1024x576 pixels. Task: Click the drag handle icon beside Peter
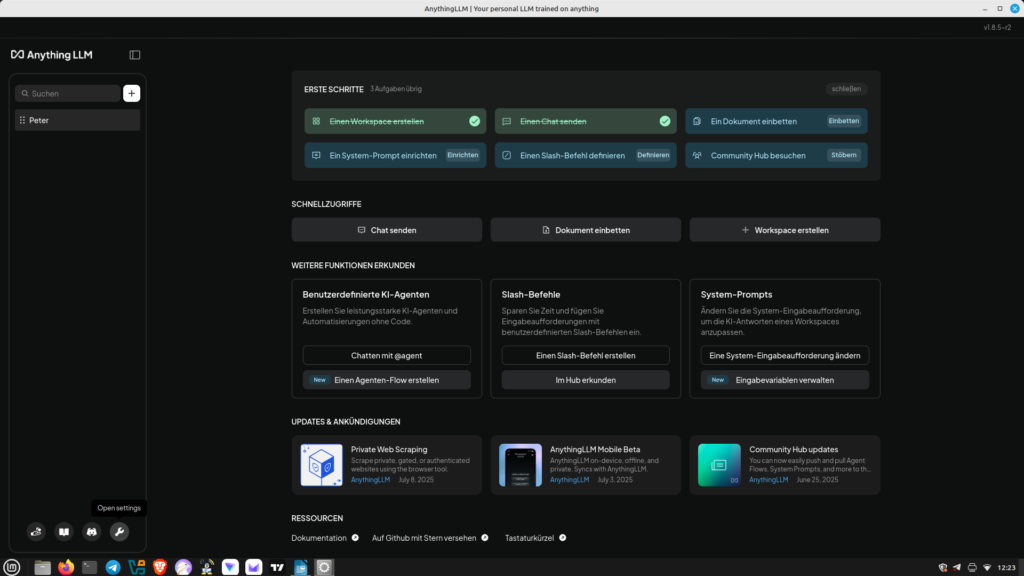point(22,120)
